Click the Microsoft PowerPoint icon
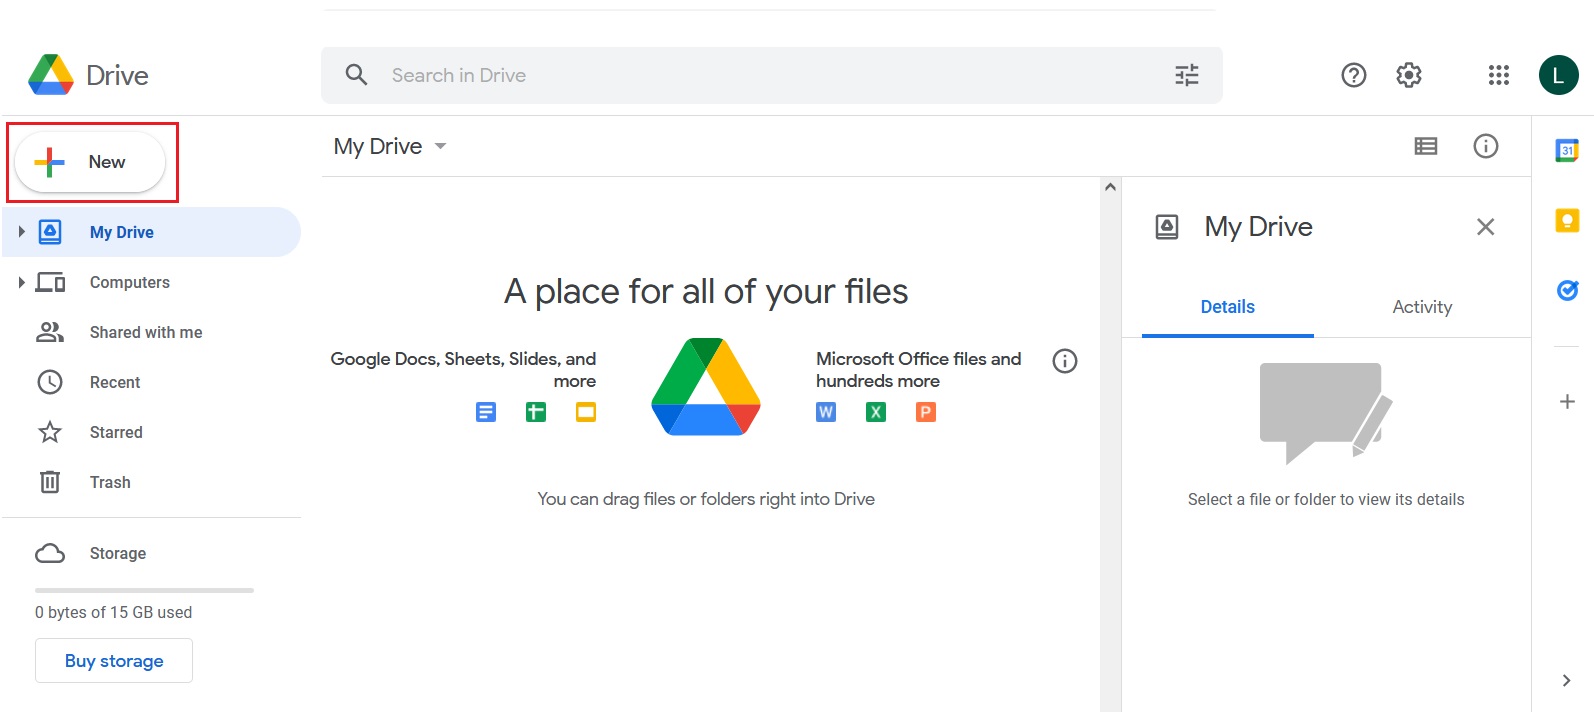This screenshot has height=726, width=1594. pyautogui.click(x=926, y=412)
